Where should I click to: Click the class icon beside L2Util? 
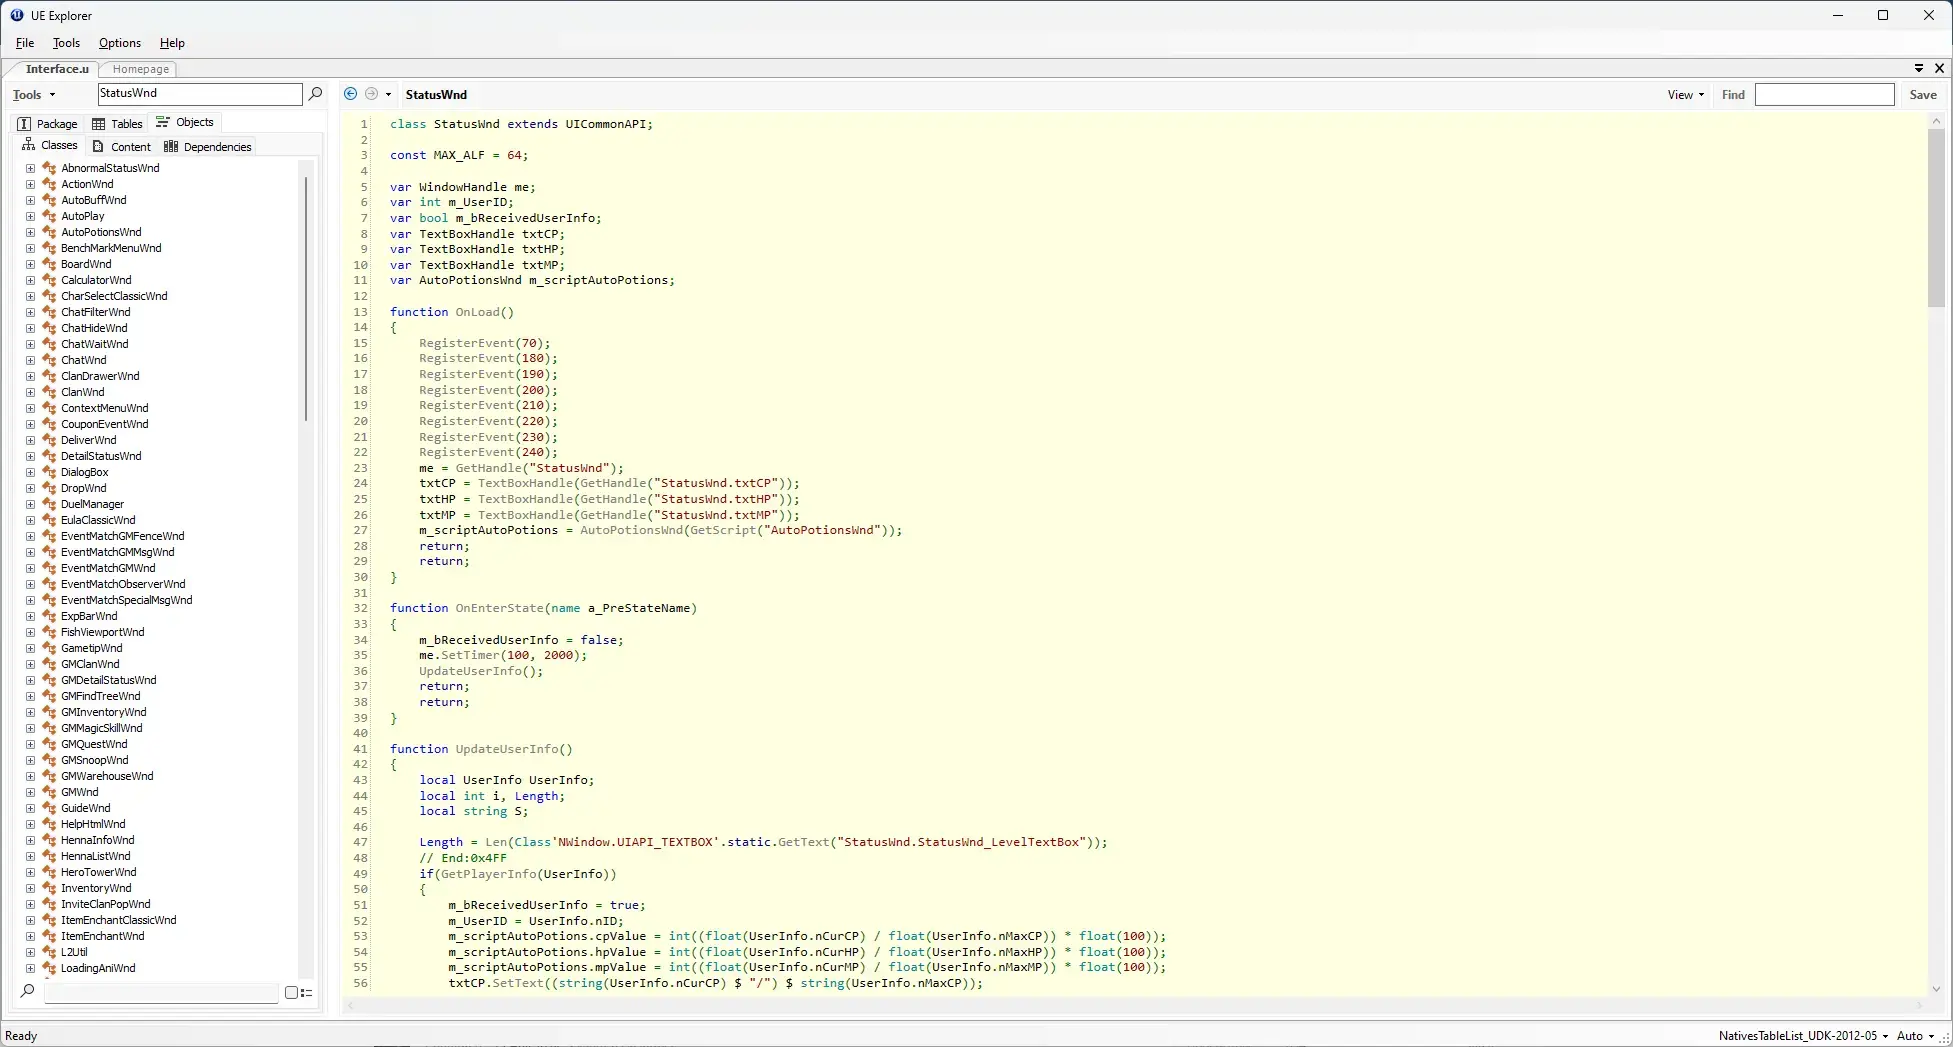click(x=49, y=952)
